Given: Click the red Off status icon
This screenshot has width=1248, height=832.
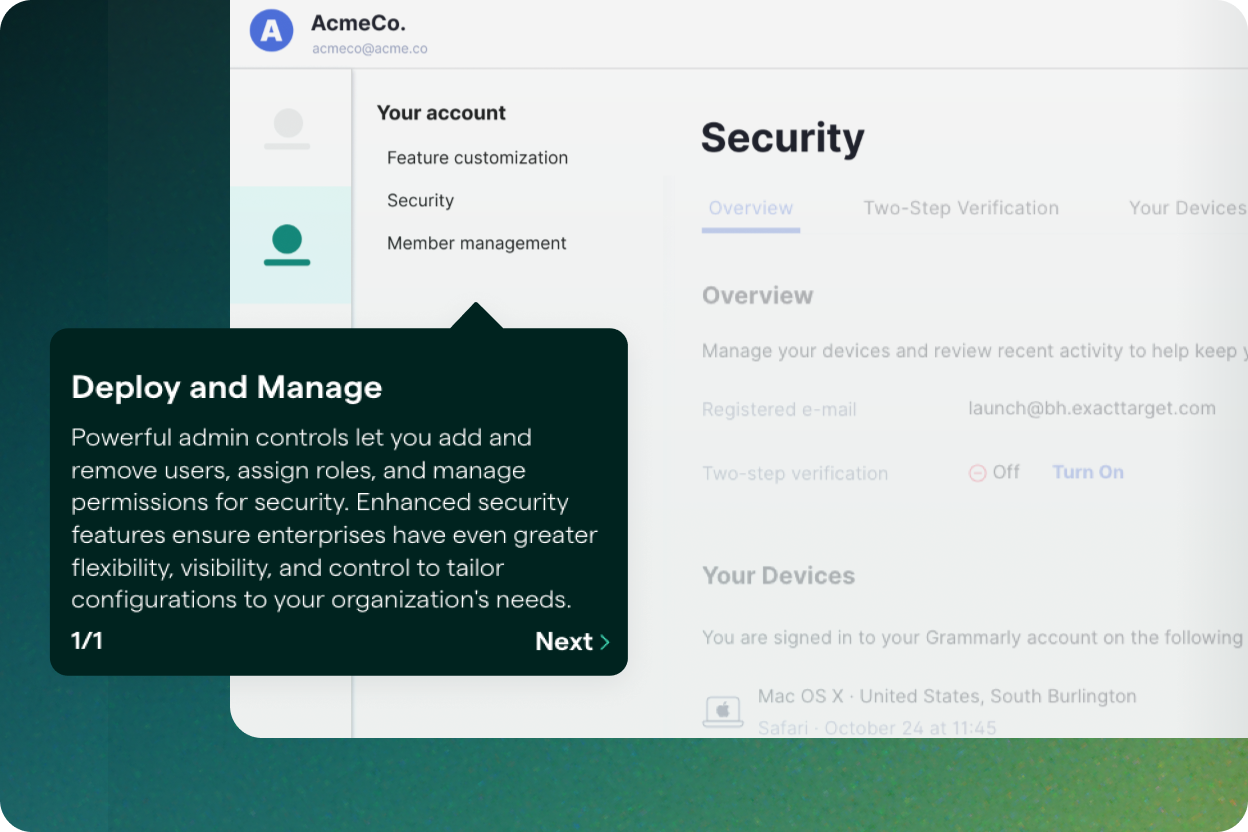Looking at the screenshot, I should 978,473.
